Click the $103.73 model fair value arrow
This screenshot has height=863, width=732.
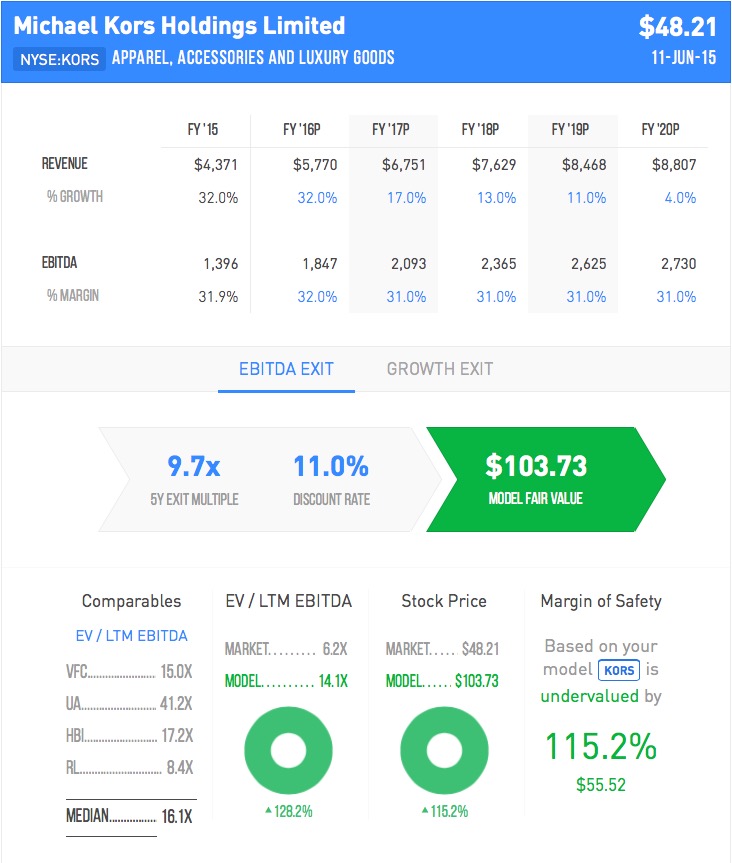coord(545,479)
